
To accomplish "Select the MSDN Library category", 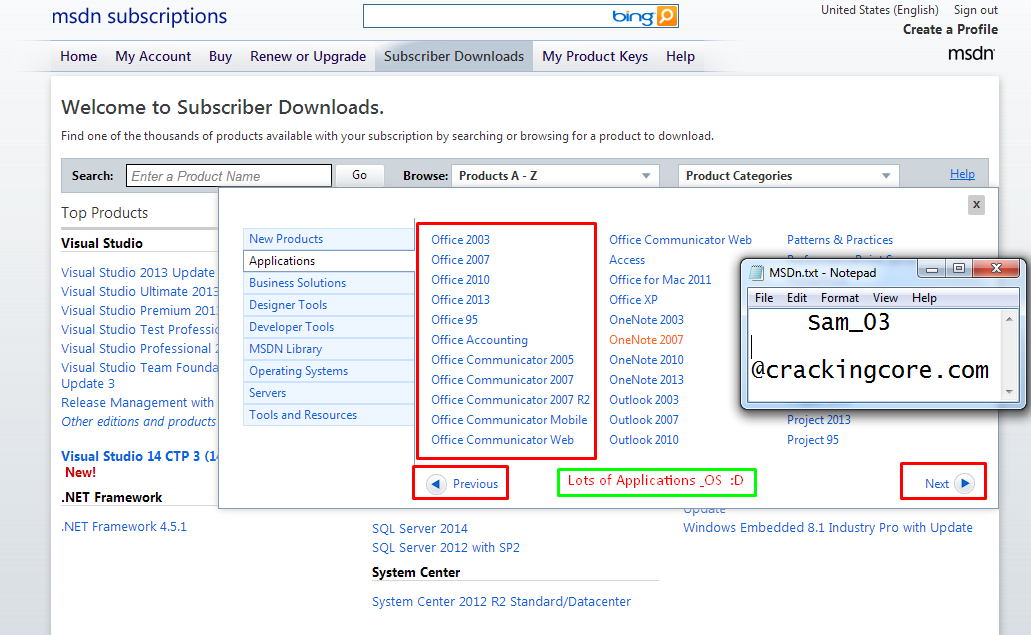I will pyautogui.click(x=329, y=349).
